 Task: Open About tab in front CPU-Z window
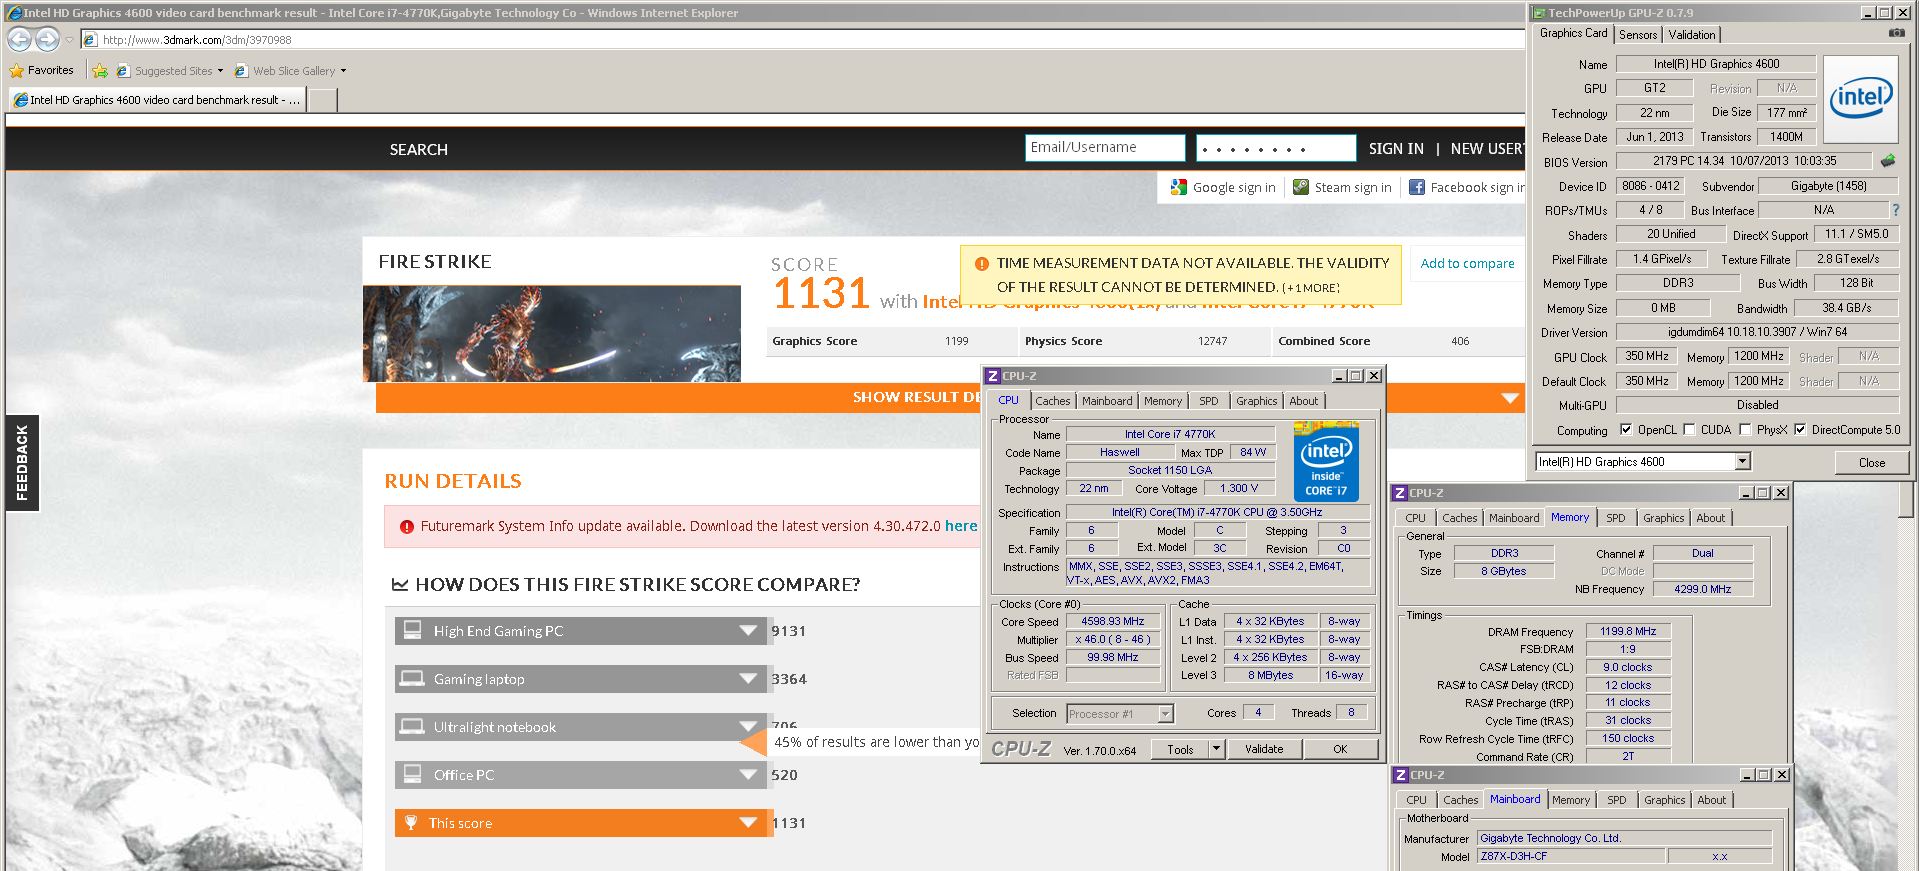tap(1303, 401)
